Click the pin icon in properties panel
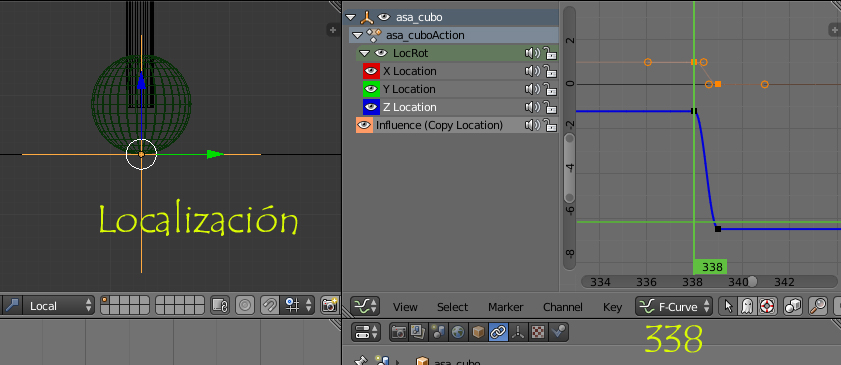 pyautogui.click(x=361, y=361)
